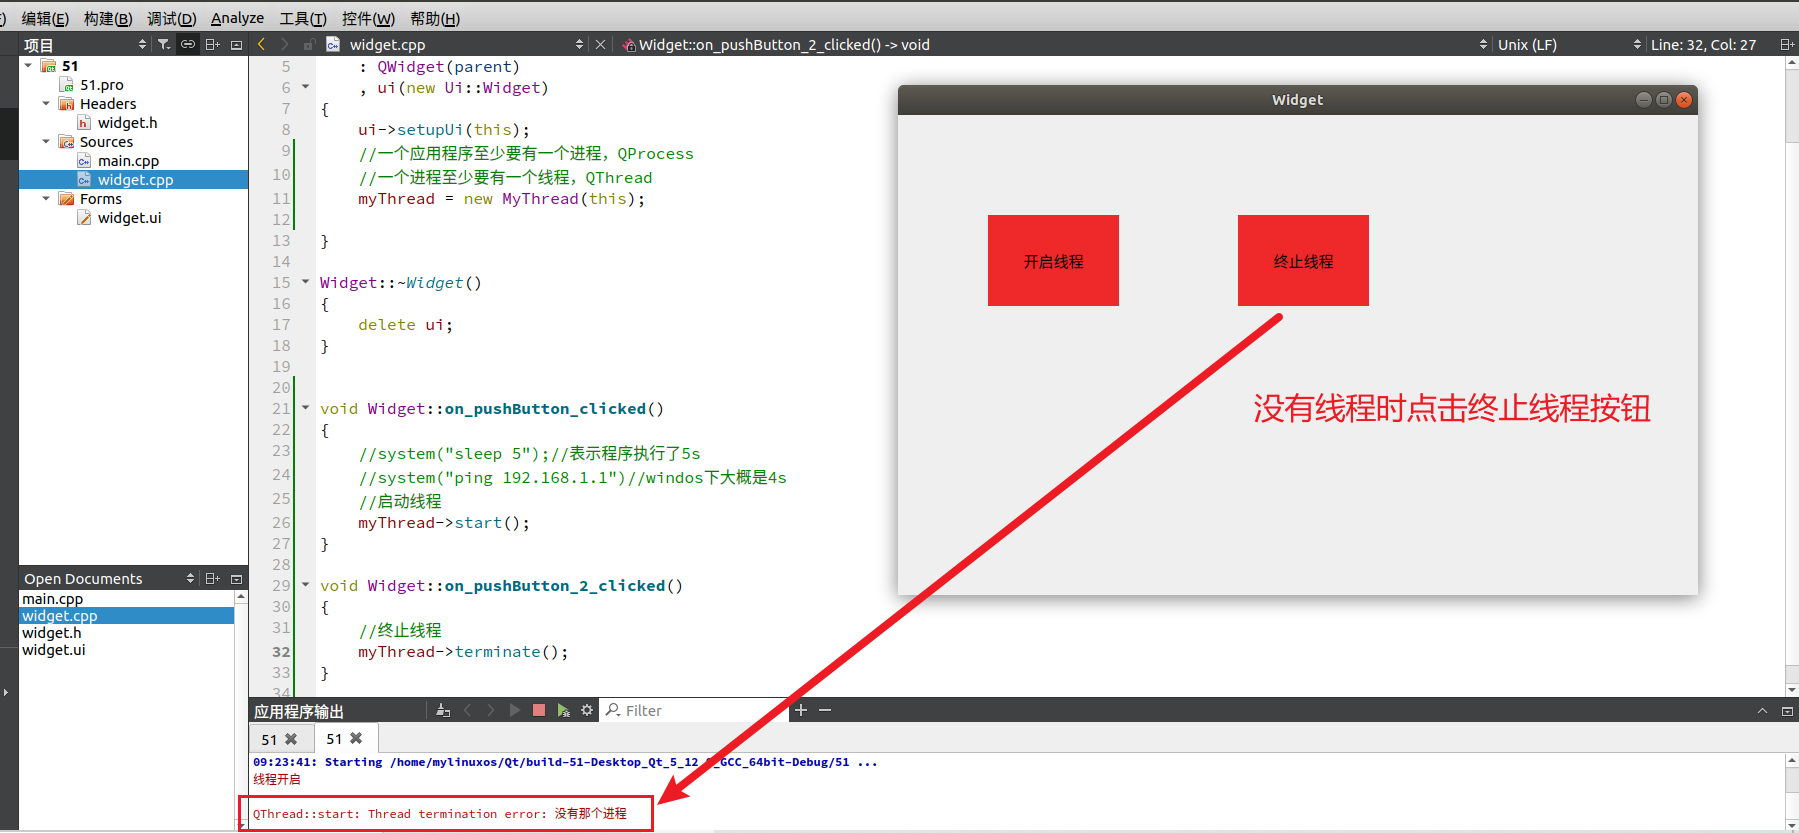
Task: Fold on_pushButton_clicked at line 21
Action: point(305,408)
